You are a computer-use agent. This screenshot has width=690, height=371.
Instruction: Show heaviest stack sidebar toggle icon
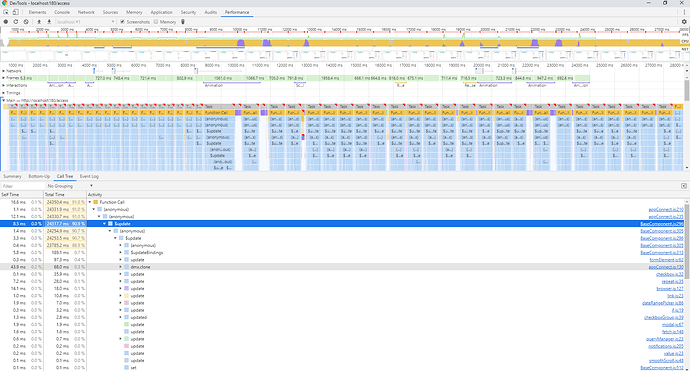point(684,186)
